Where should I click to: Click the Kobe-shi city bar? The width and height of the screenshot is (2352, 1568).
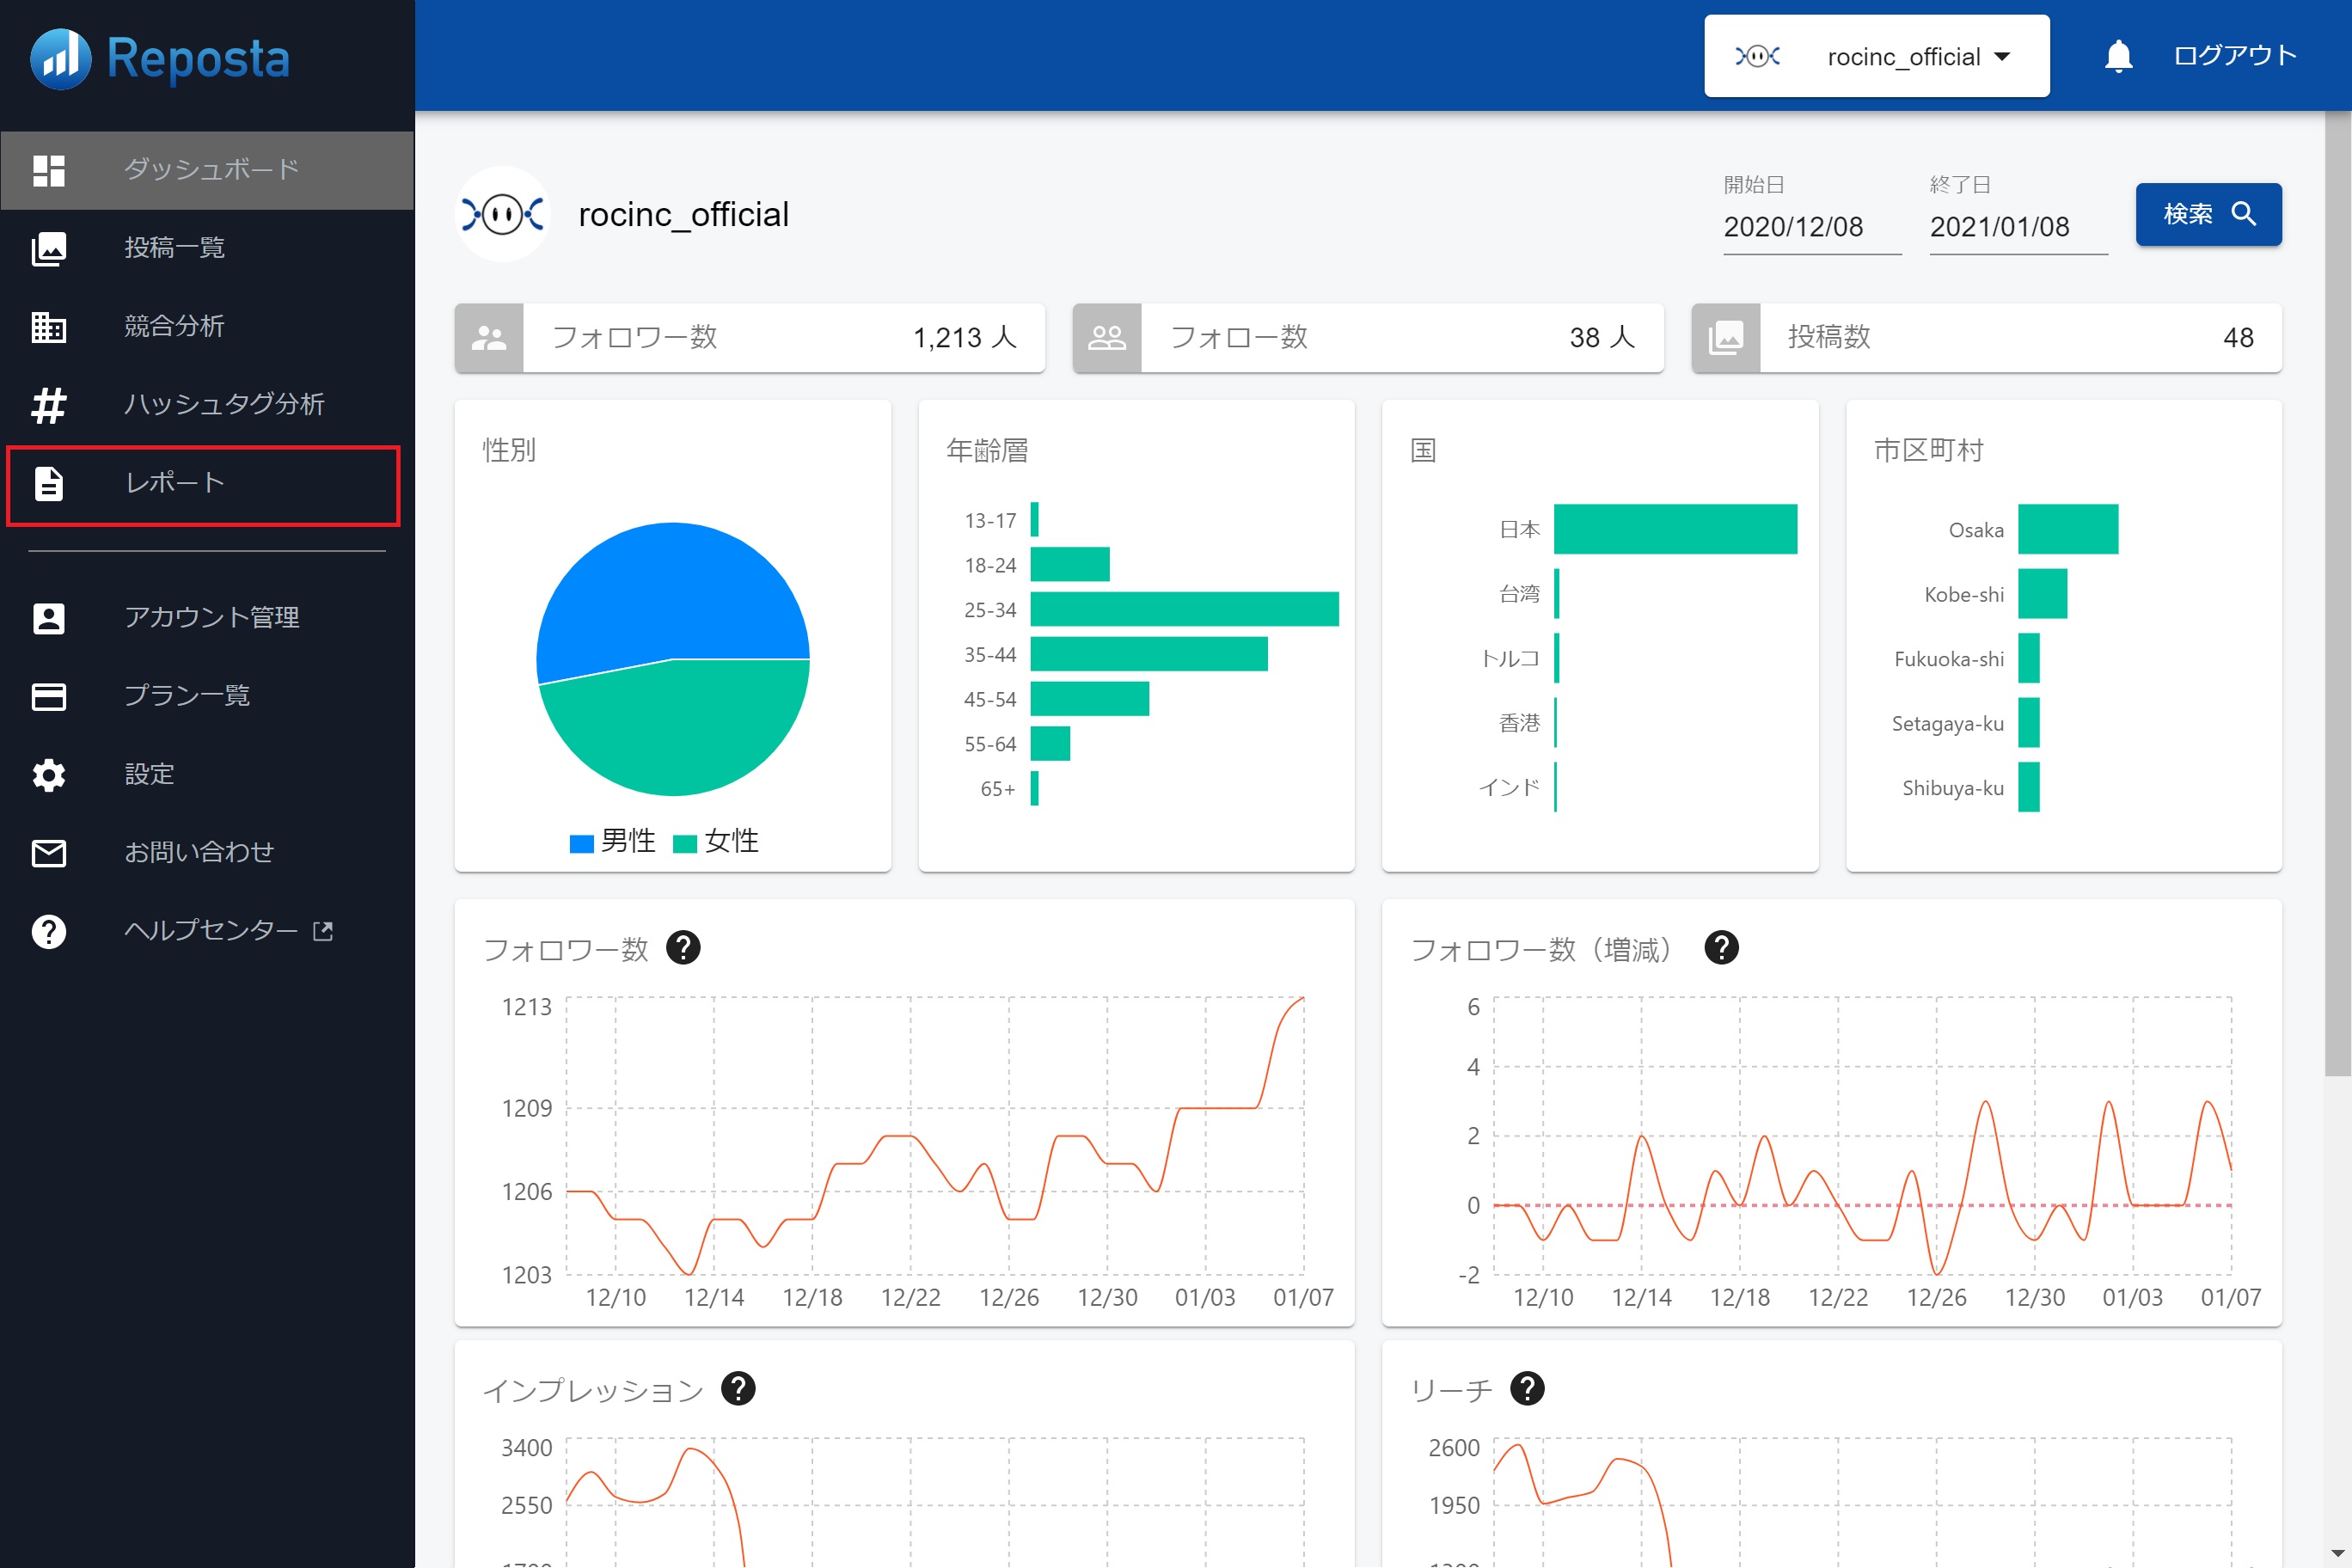[x=2042, y=594]
